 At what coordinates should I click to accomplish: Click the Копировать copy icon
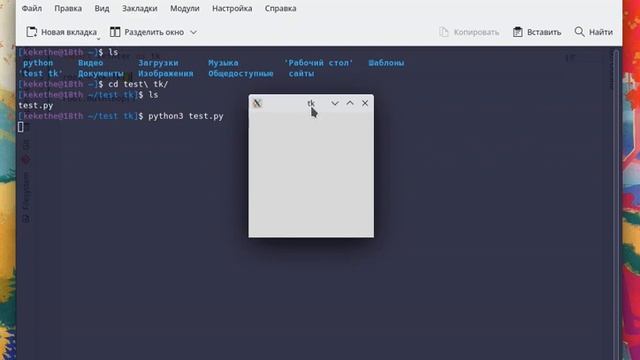coord(444,32)
